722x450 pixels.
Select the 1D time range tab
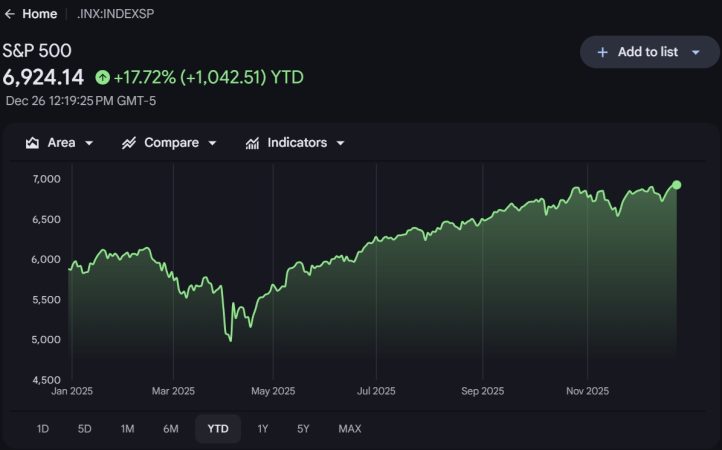coord(43,429)
